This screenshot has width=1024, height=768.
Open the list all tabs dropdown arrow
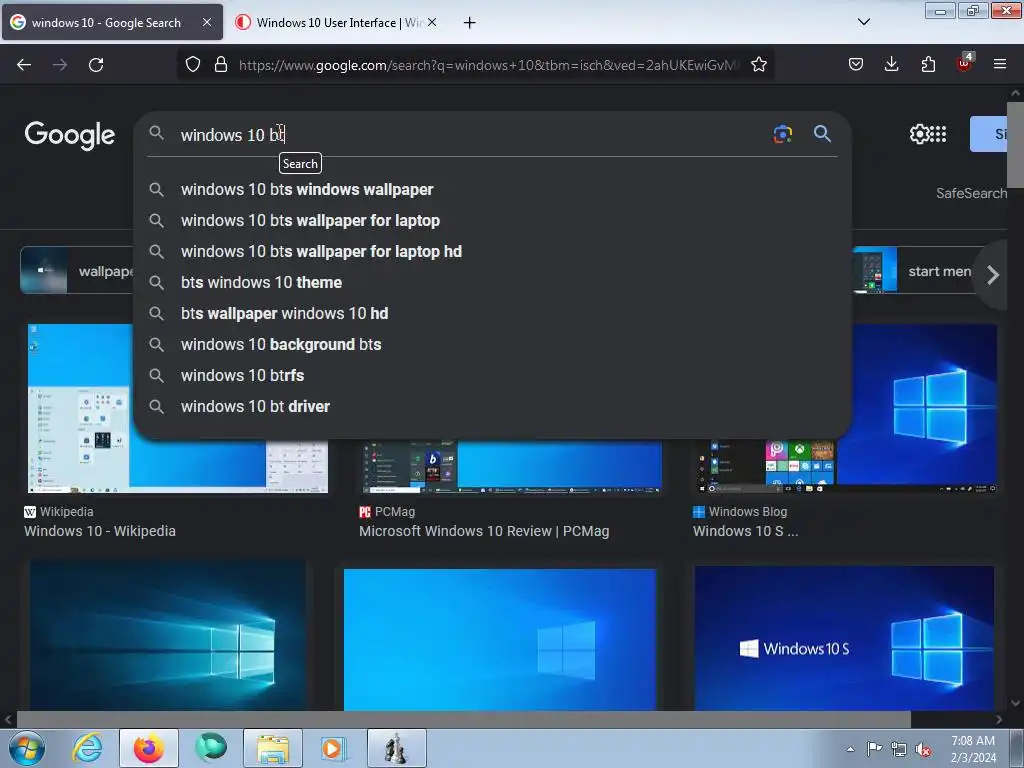(863, 22)
